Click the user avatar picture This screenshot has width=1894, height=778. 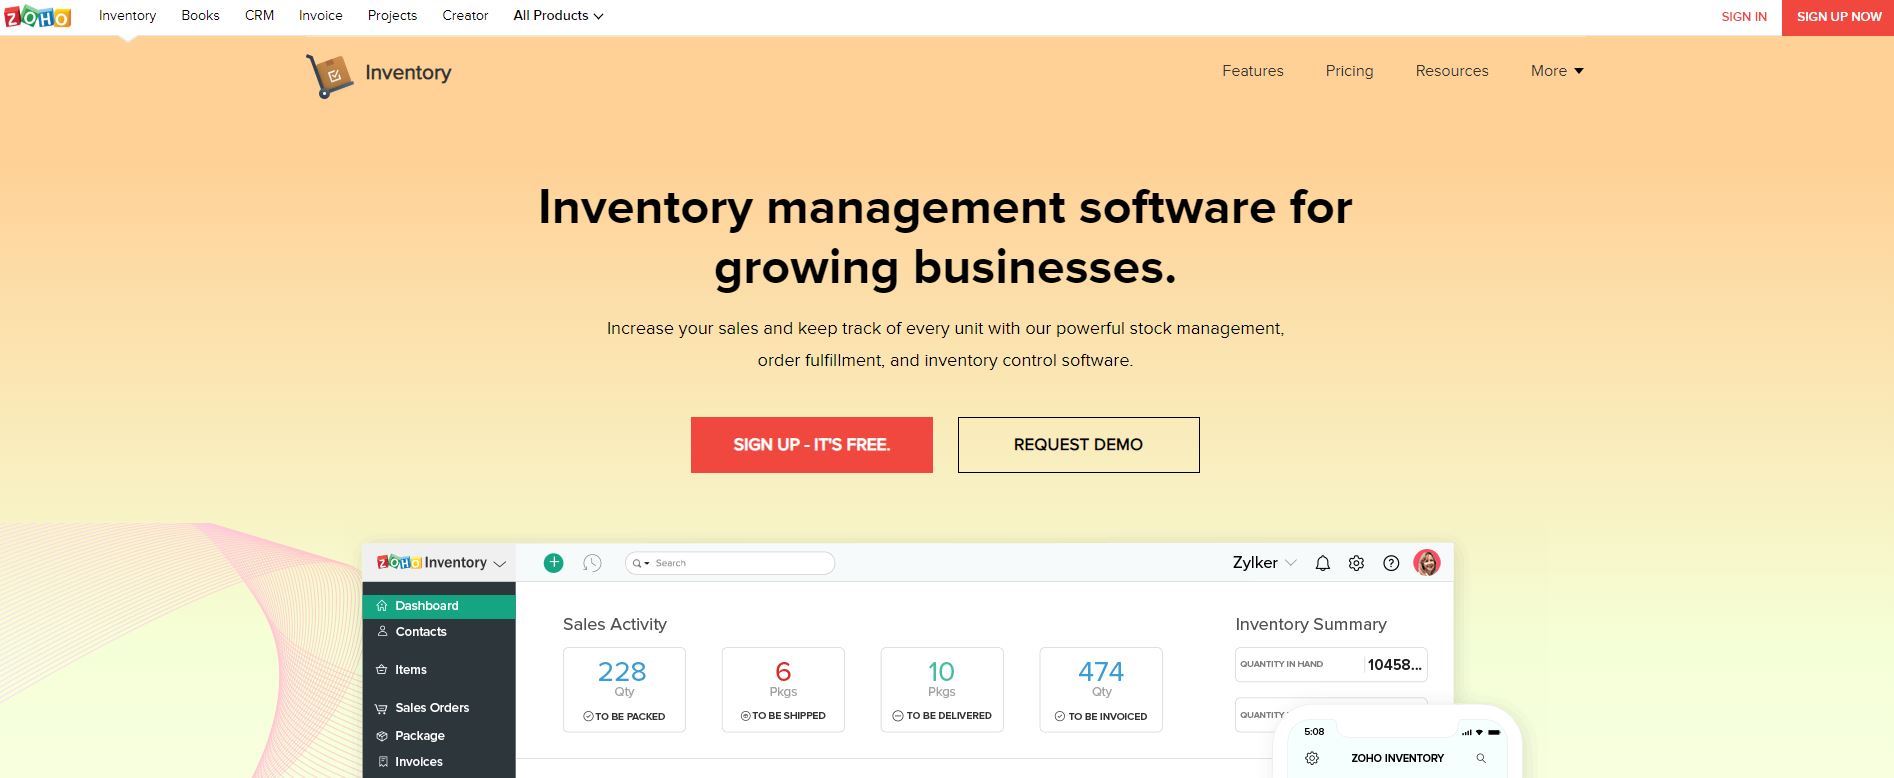tap(1427, 563)
